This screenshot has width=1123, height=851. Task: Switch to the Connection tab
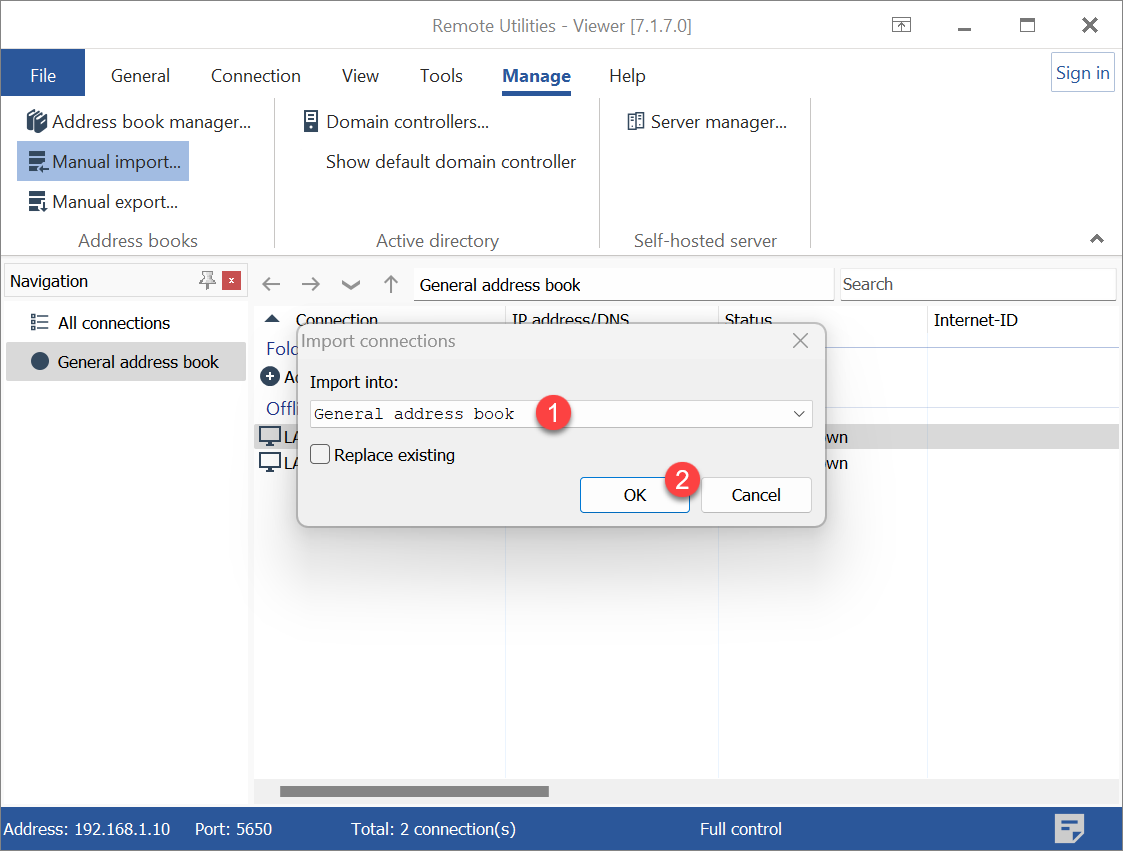coord(255,76)
